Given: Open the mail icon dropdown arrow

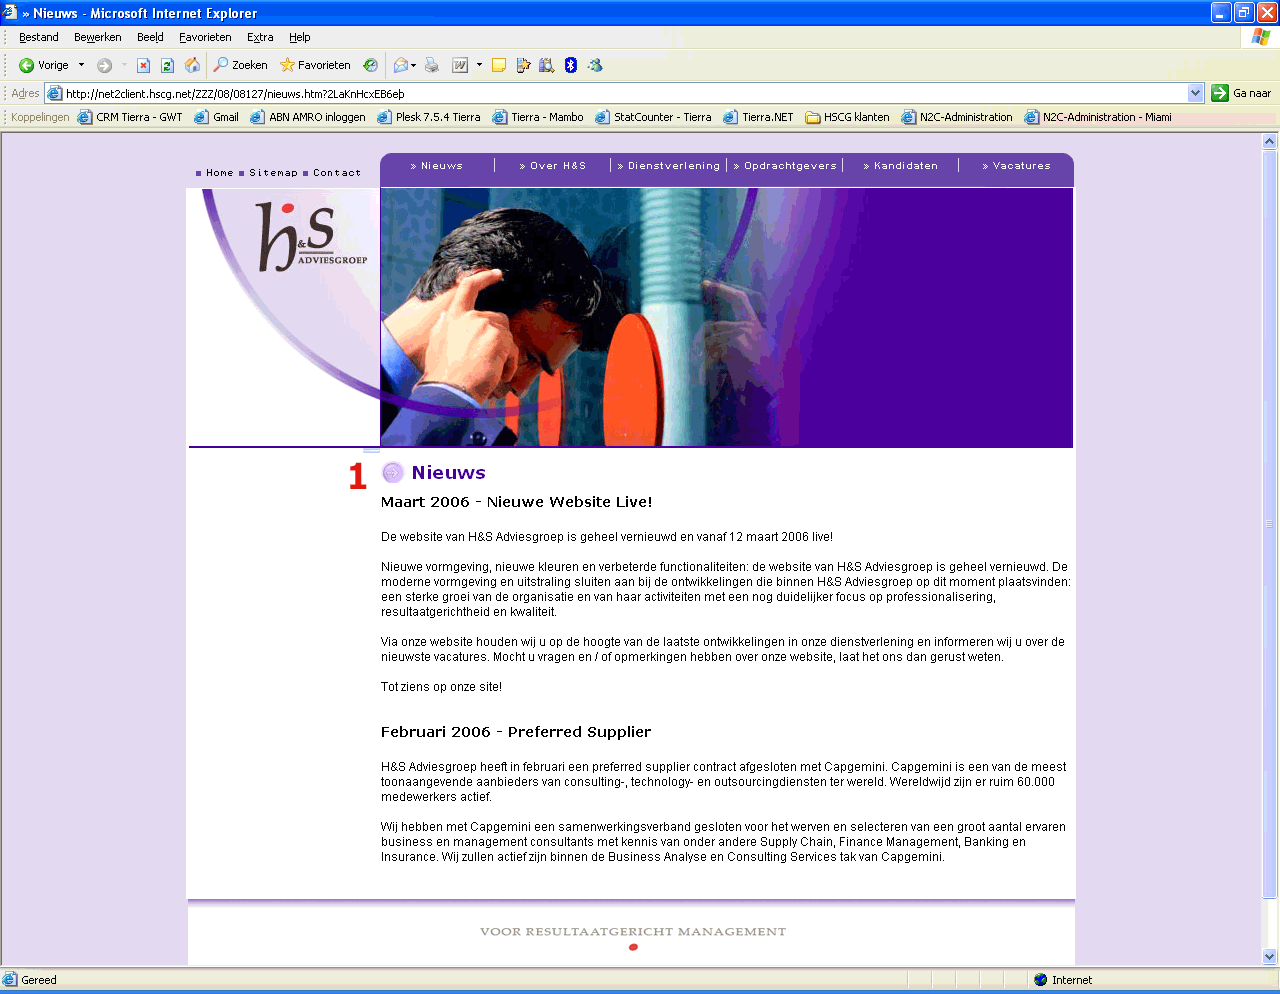Looking at the screenshot, I should [413, 65].
